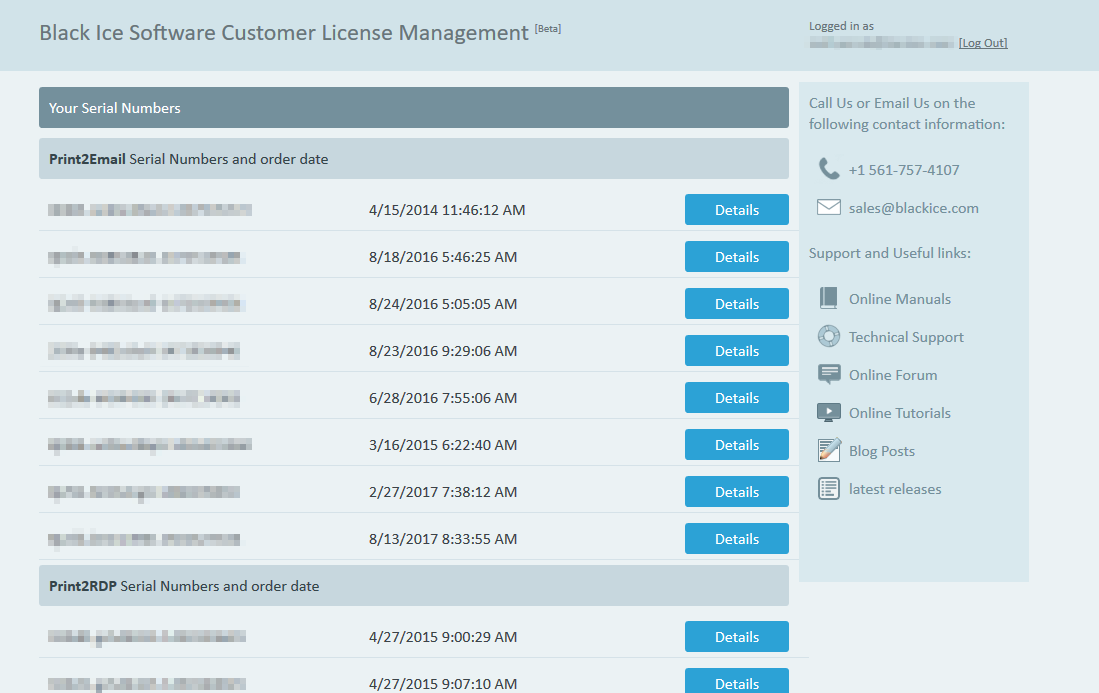
Task: Click the 3/16/2015 6:22:40 AM order date
Action: [443, 444]
